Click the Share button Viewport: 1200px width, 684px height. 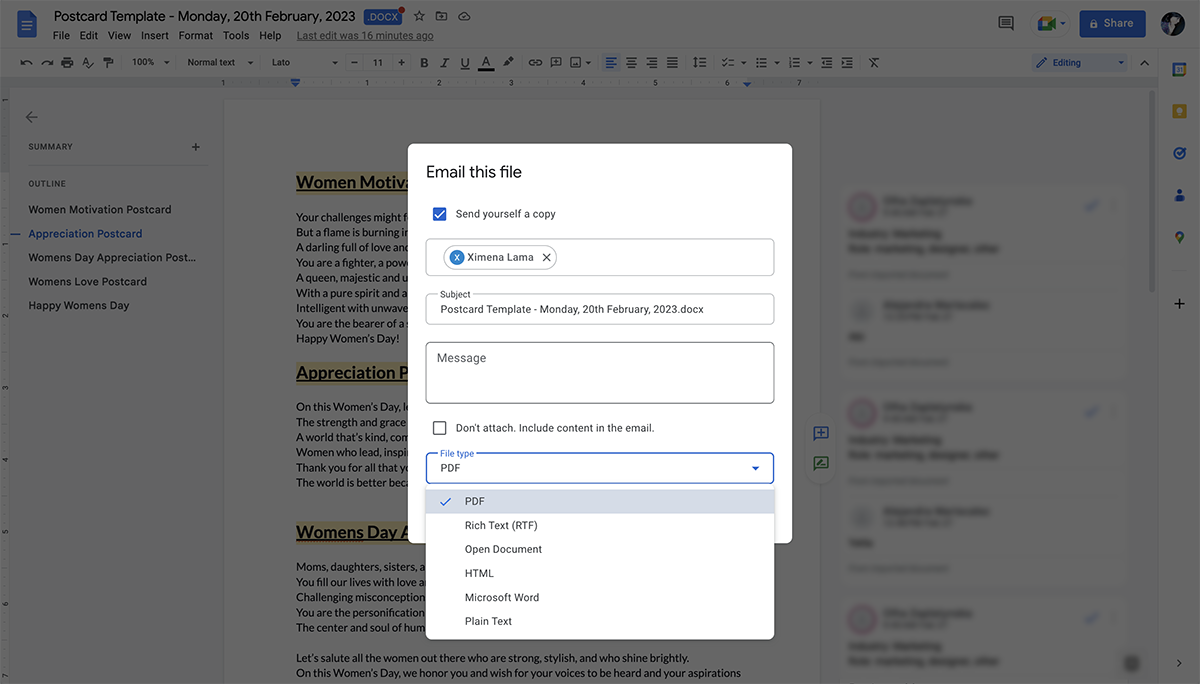1110,23
